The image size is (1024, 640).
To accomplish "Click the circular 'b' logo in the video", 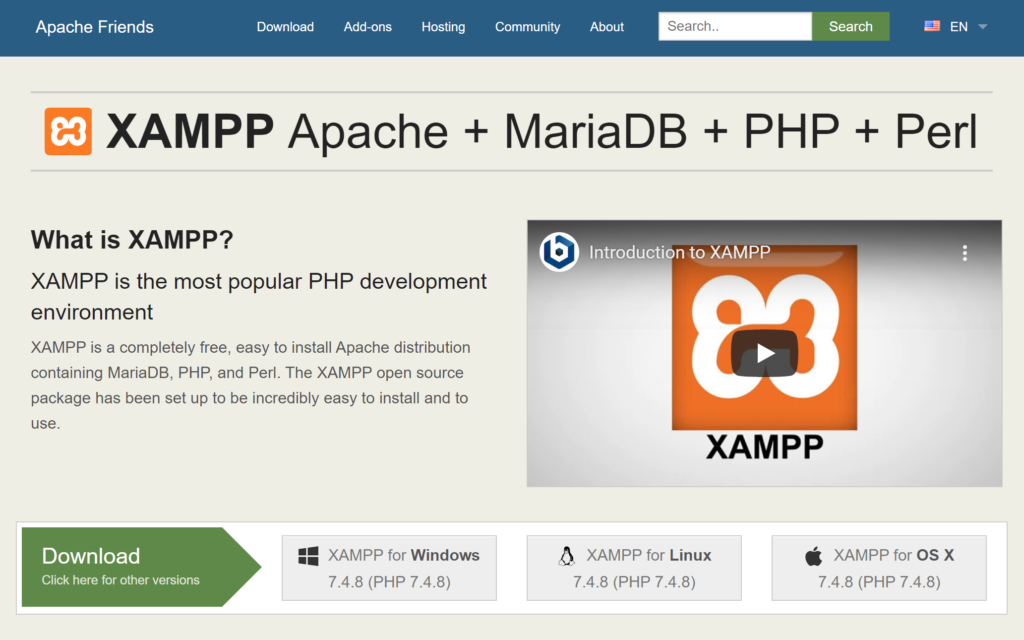I will (559, 253).
